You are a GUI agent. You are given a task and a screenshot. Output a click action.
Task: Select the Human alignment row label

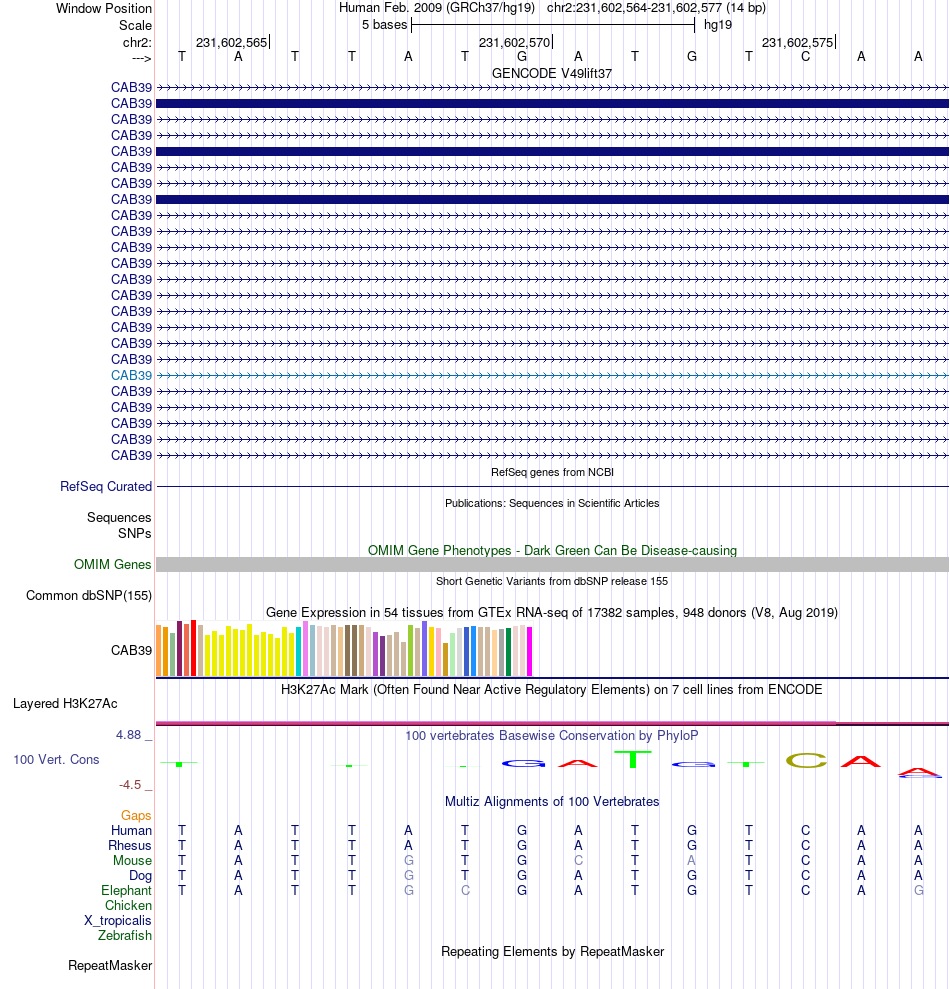coord(131,831)
